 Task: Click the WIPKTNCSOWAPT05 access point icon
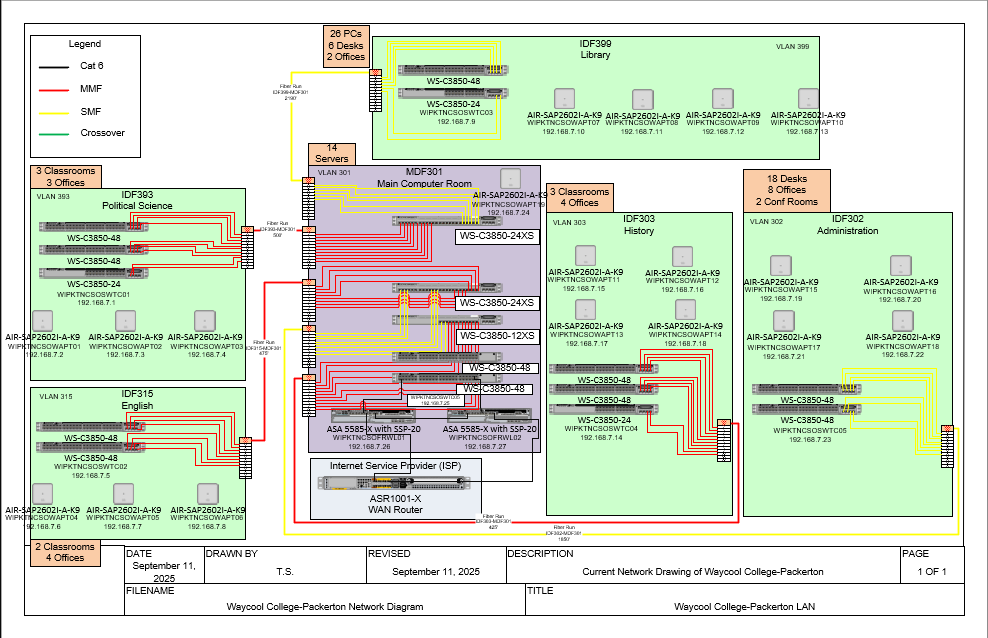coord(124,494)
